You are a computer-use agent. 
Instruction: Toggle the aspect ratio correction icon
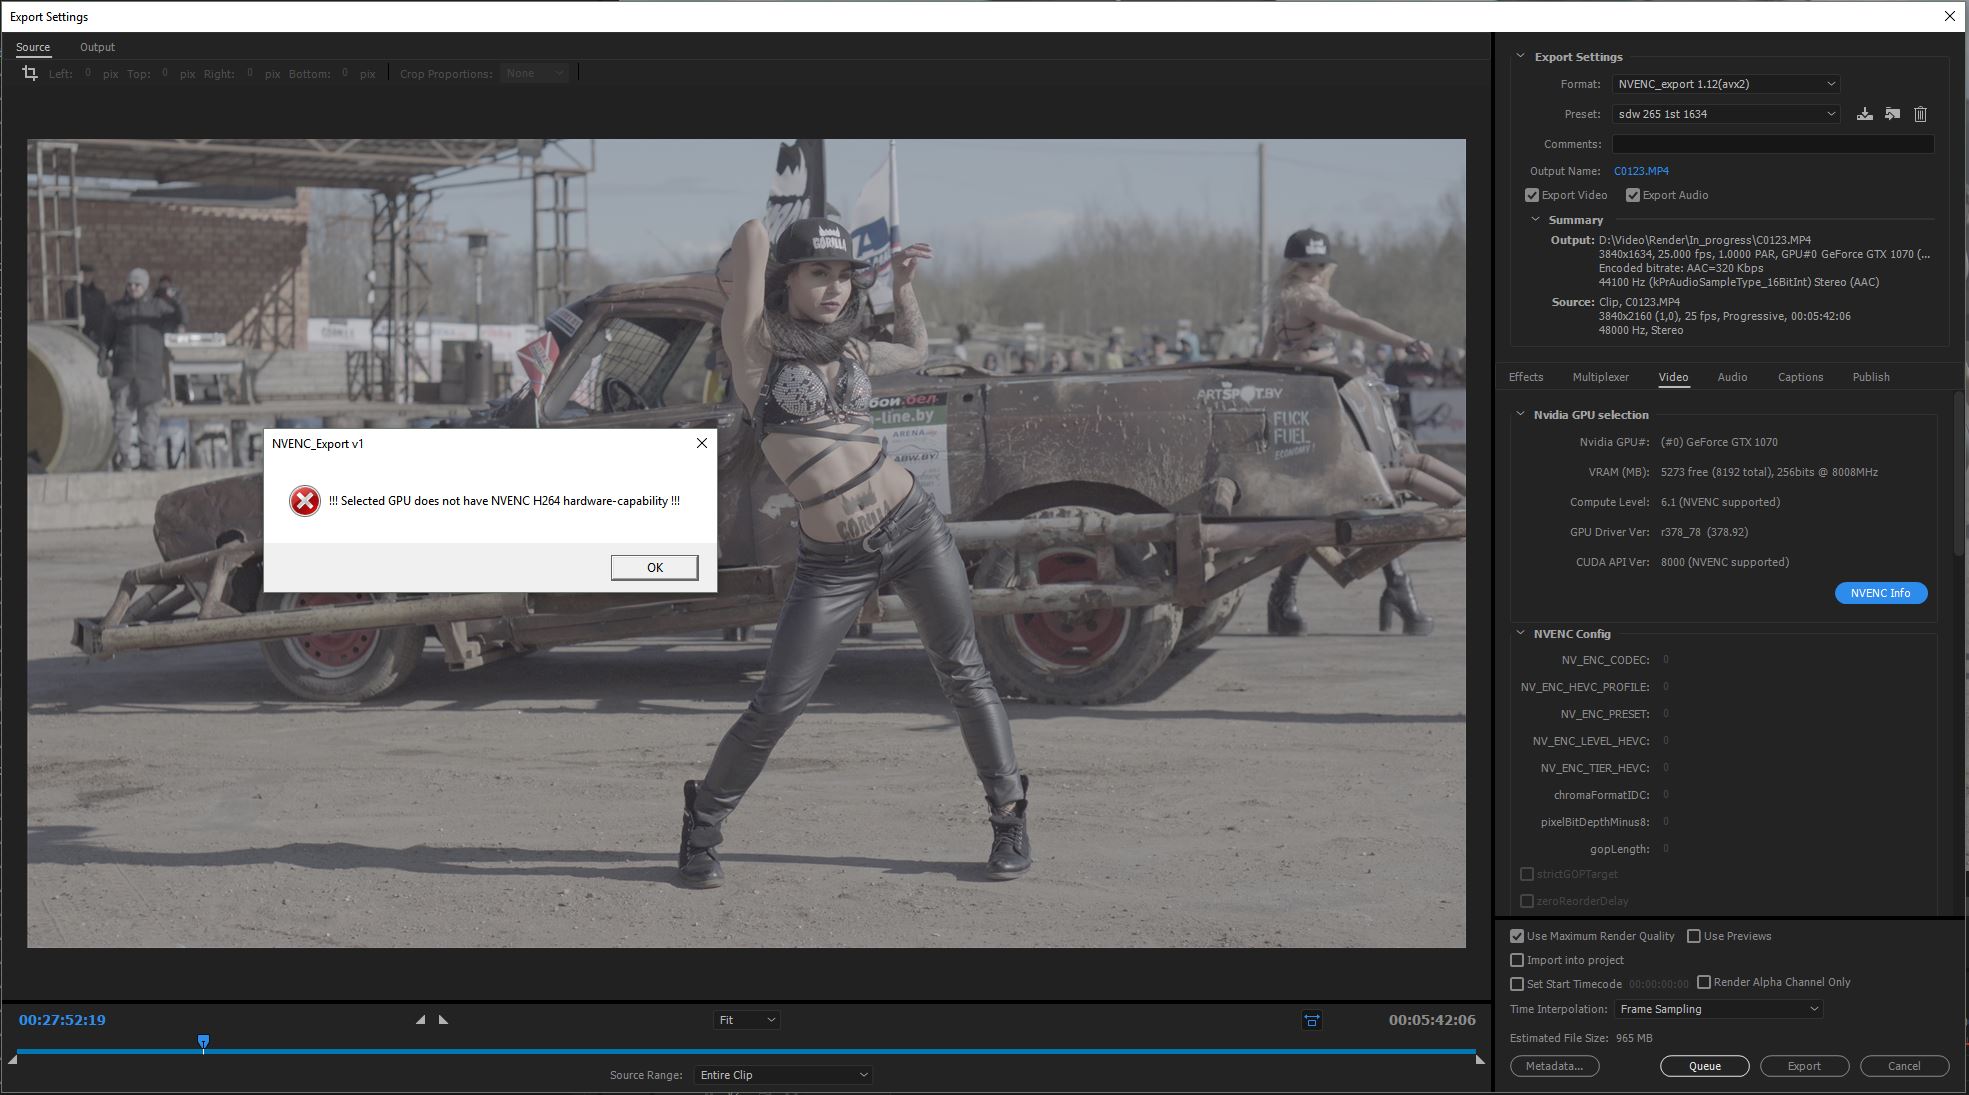[1311, 1020]
